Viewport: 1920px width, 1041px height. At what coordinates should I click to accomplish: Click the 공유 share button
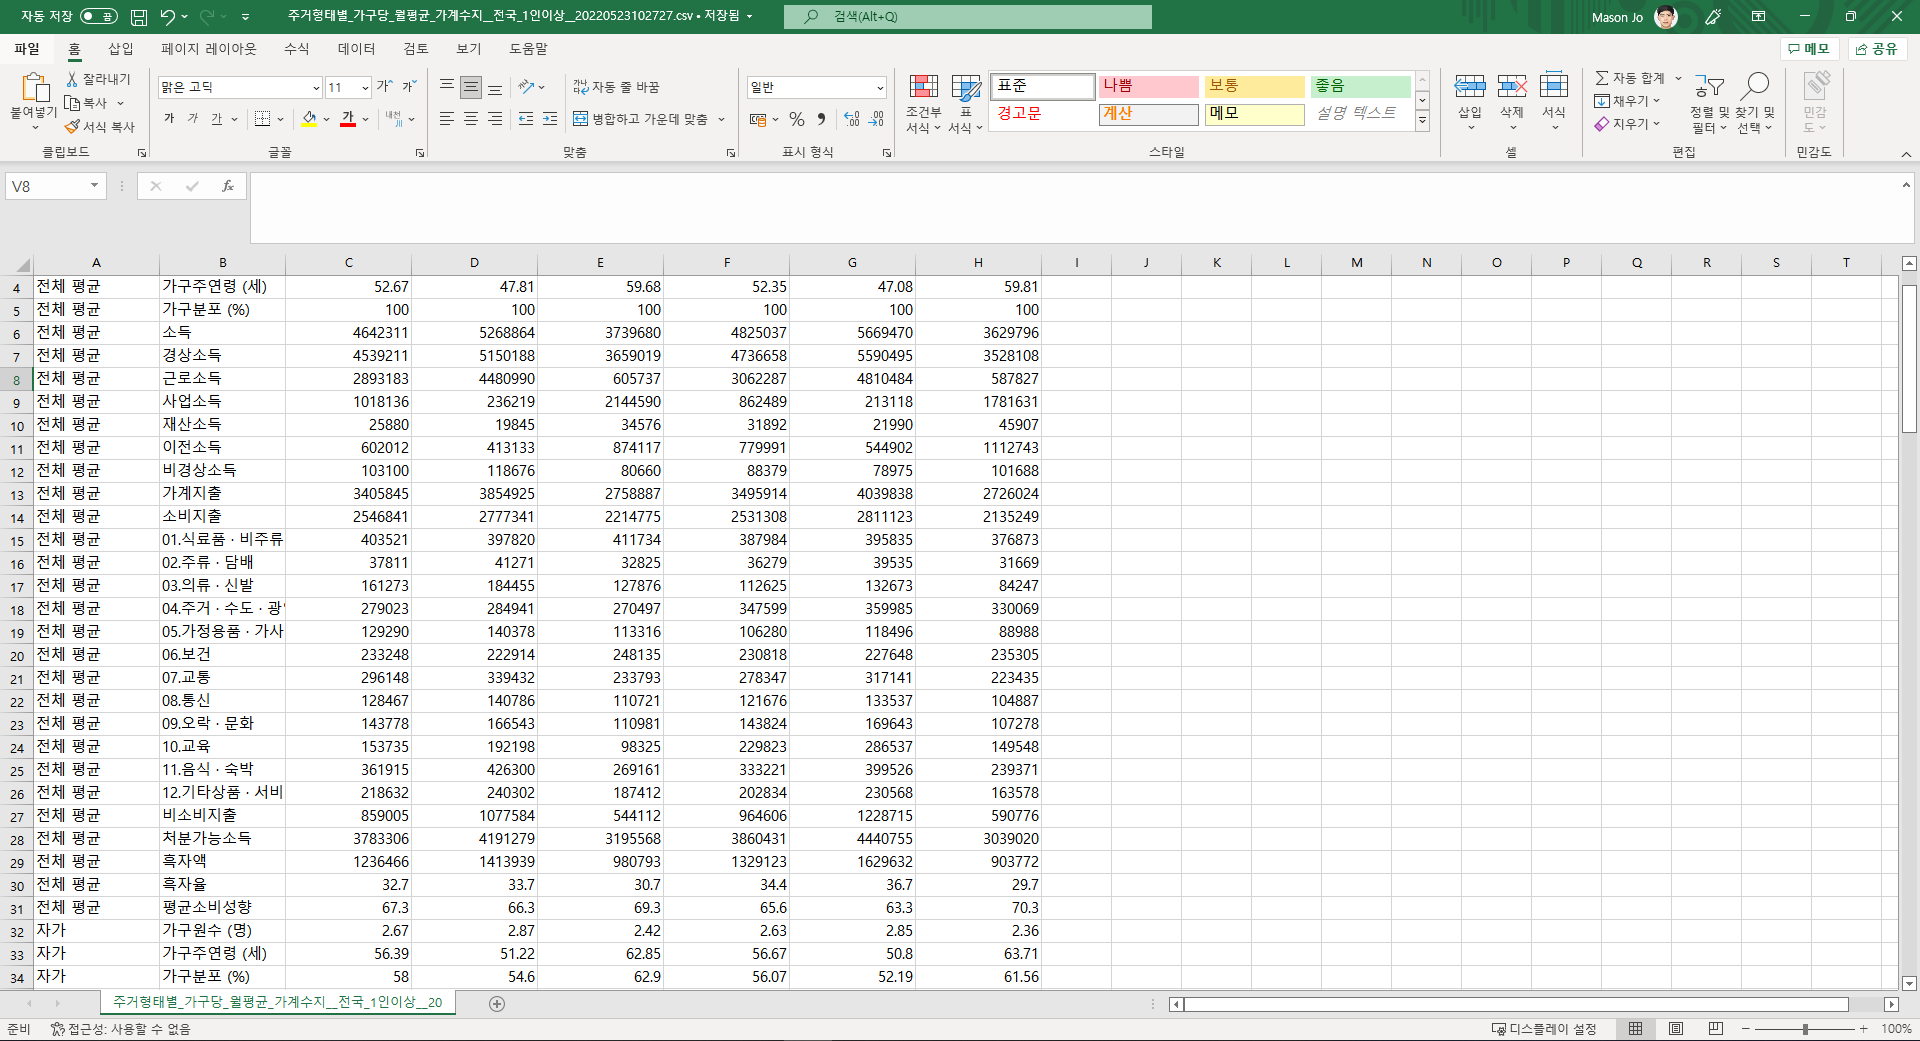click(x=1877, y=49)
